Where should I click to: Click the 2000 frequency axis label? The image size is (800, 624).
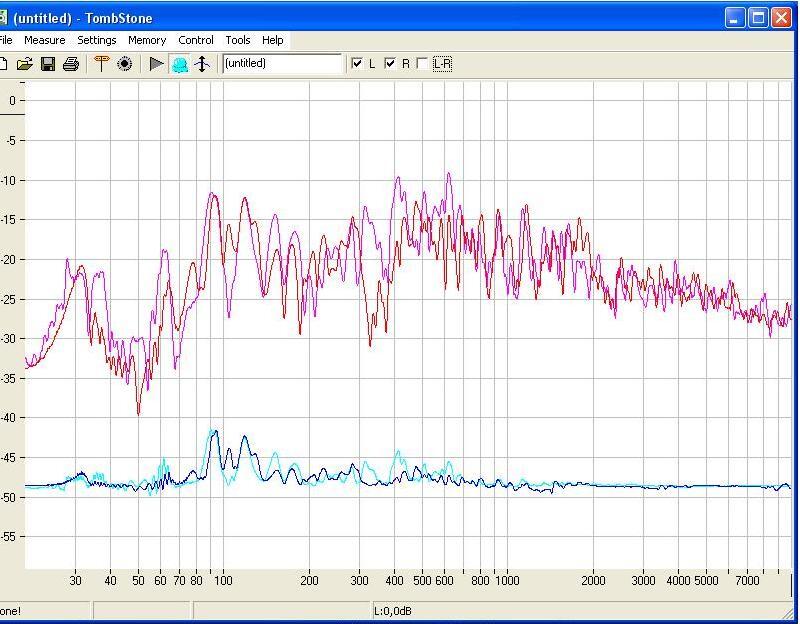coord(593,581)
